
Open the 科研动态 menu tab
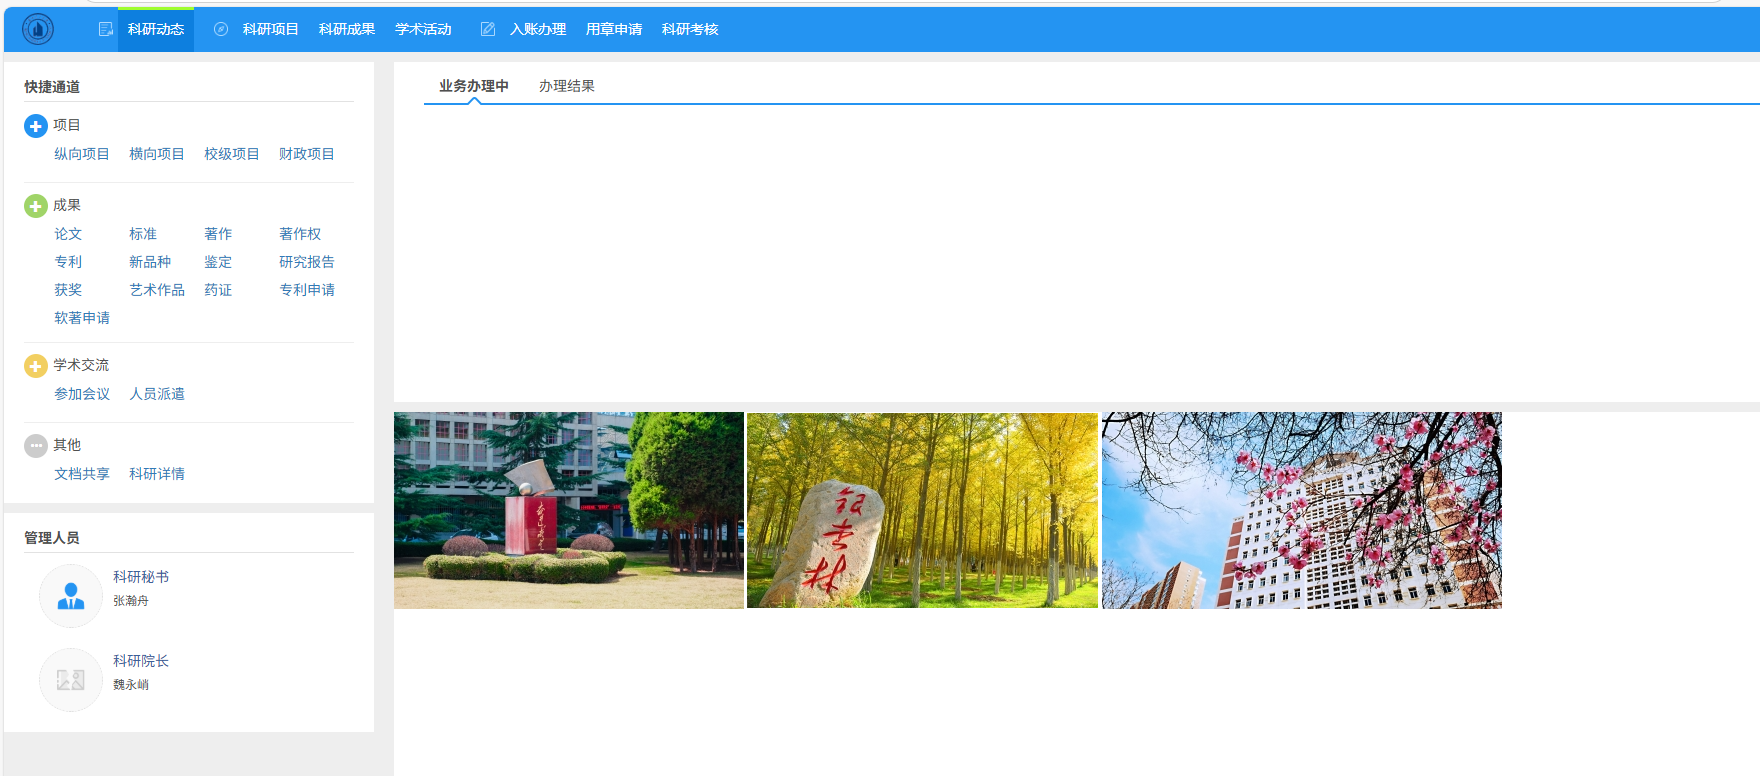tap(156, 29)
